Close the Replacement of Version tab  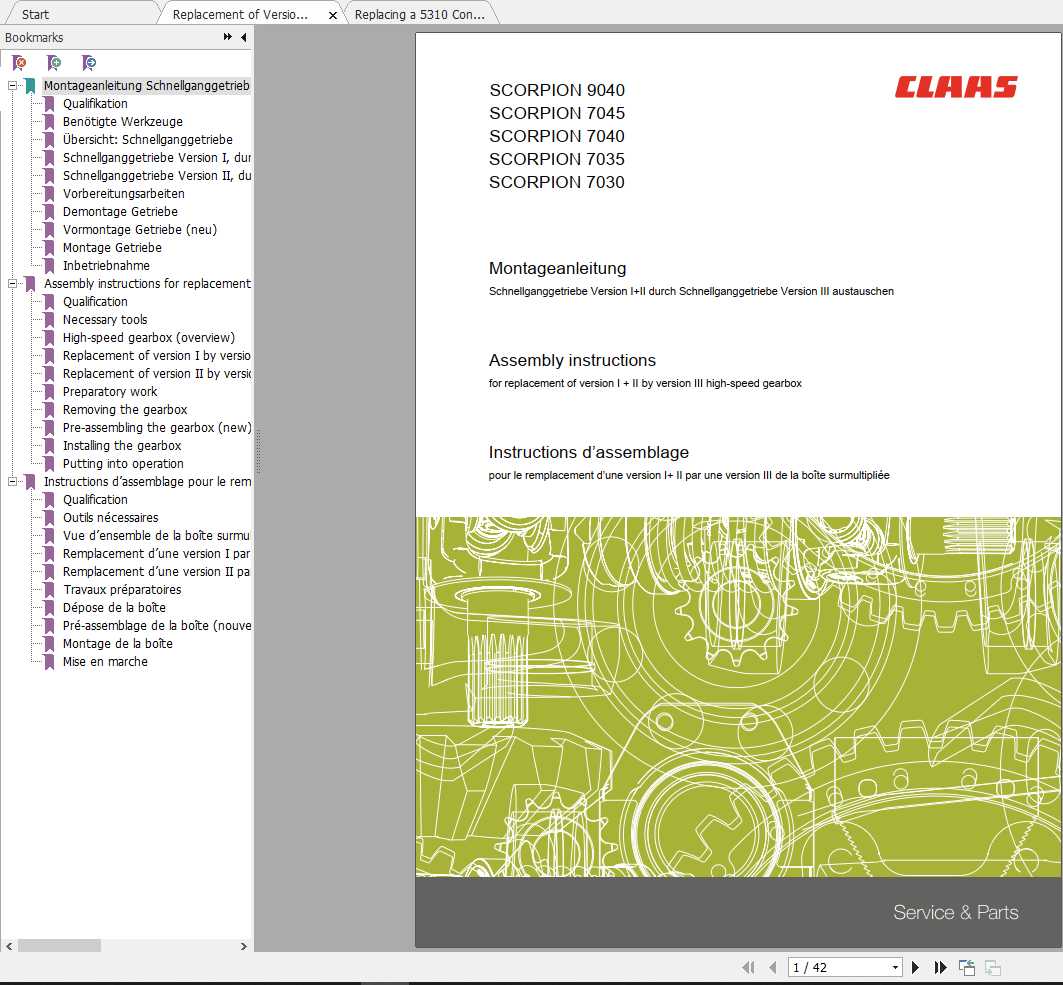coord(333,15)
